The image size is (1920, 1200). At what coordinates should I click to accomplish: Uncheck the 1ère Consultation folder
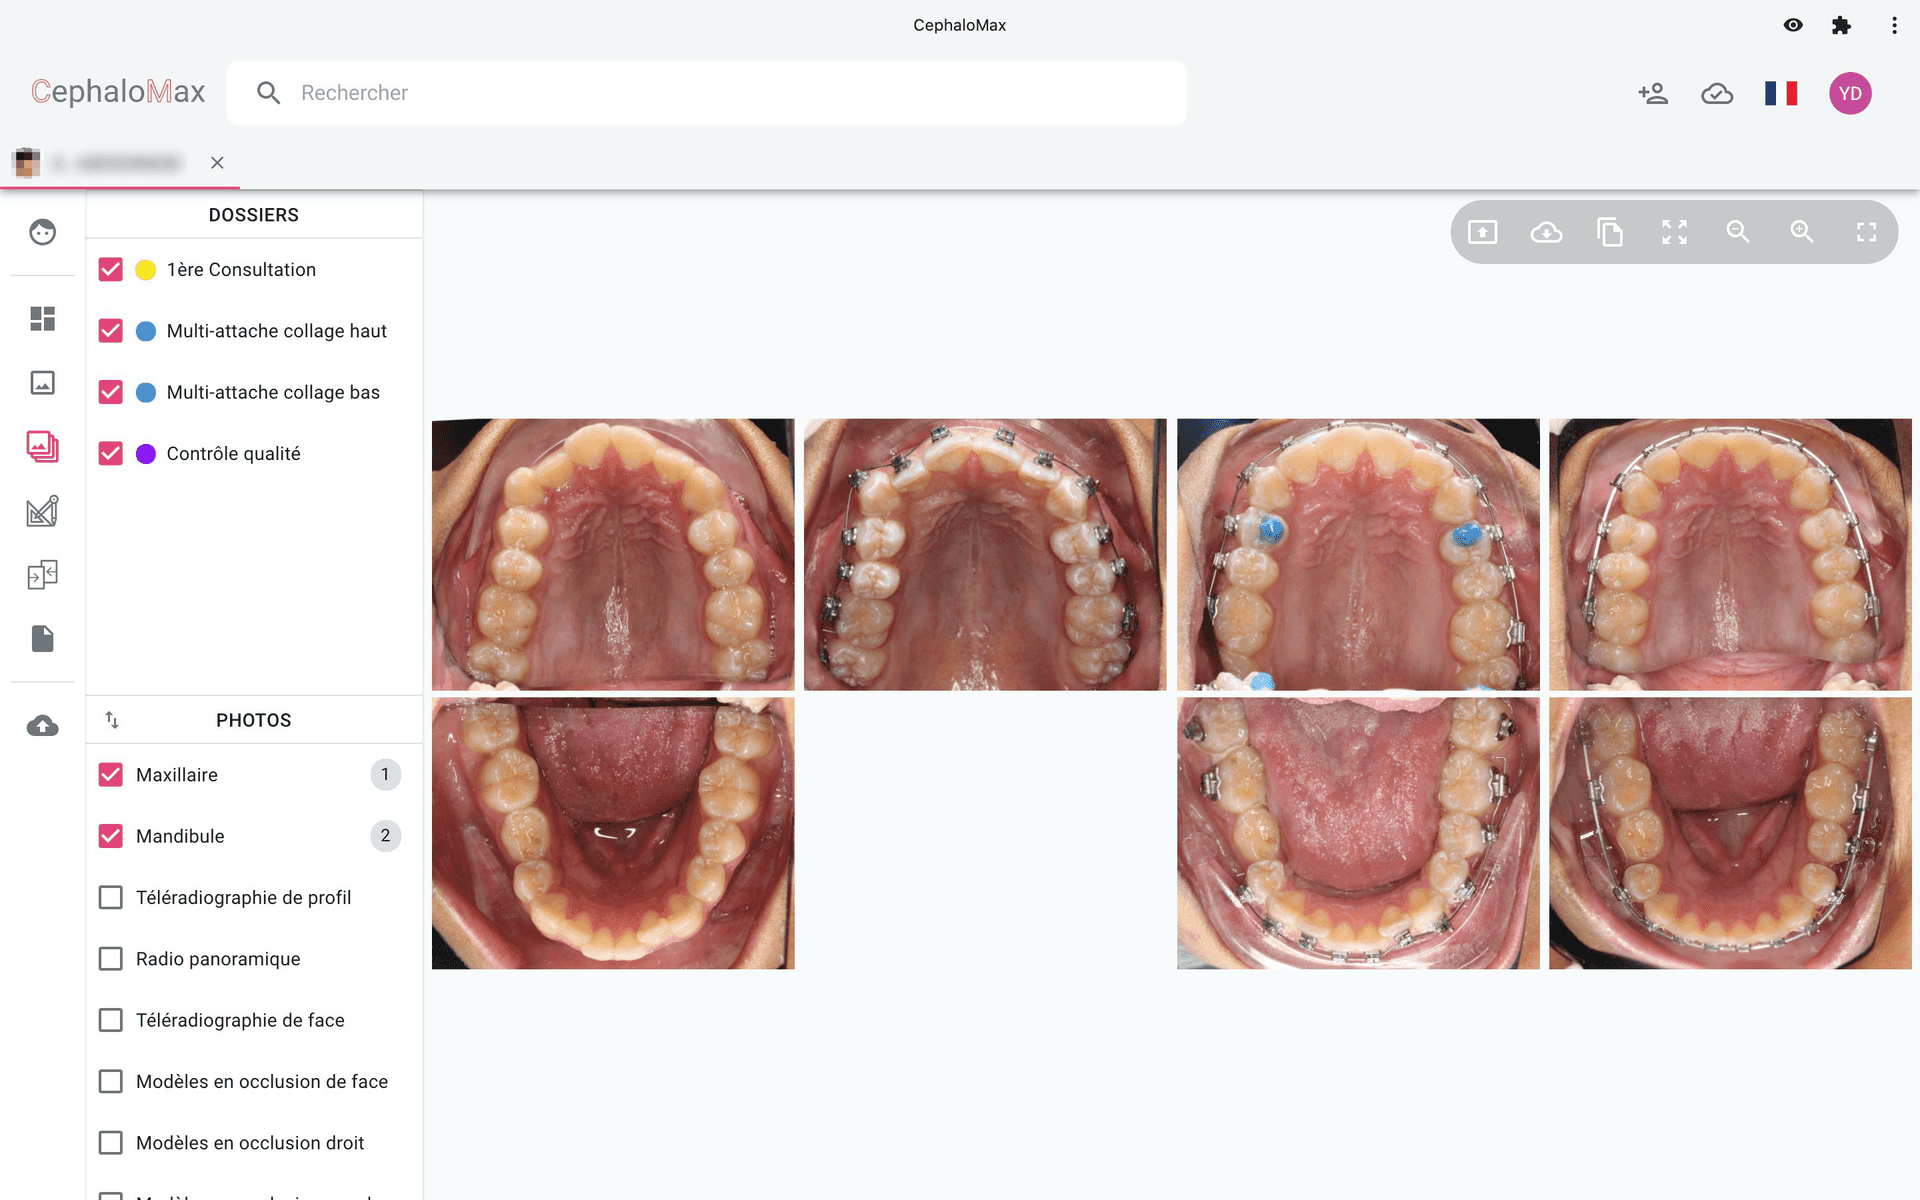[111, 270]
